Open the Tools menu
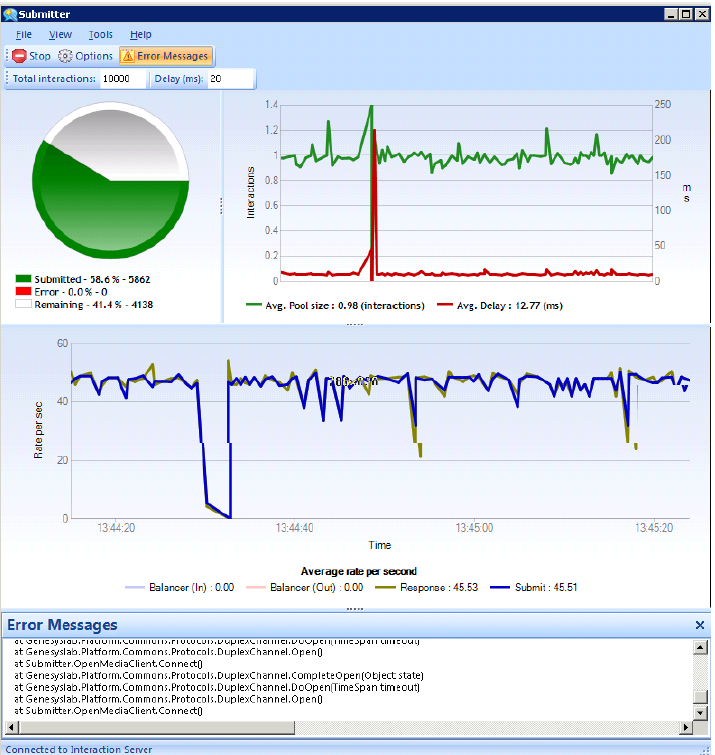This screenshot has width=715, height=755. (100, 34)
